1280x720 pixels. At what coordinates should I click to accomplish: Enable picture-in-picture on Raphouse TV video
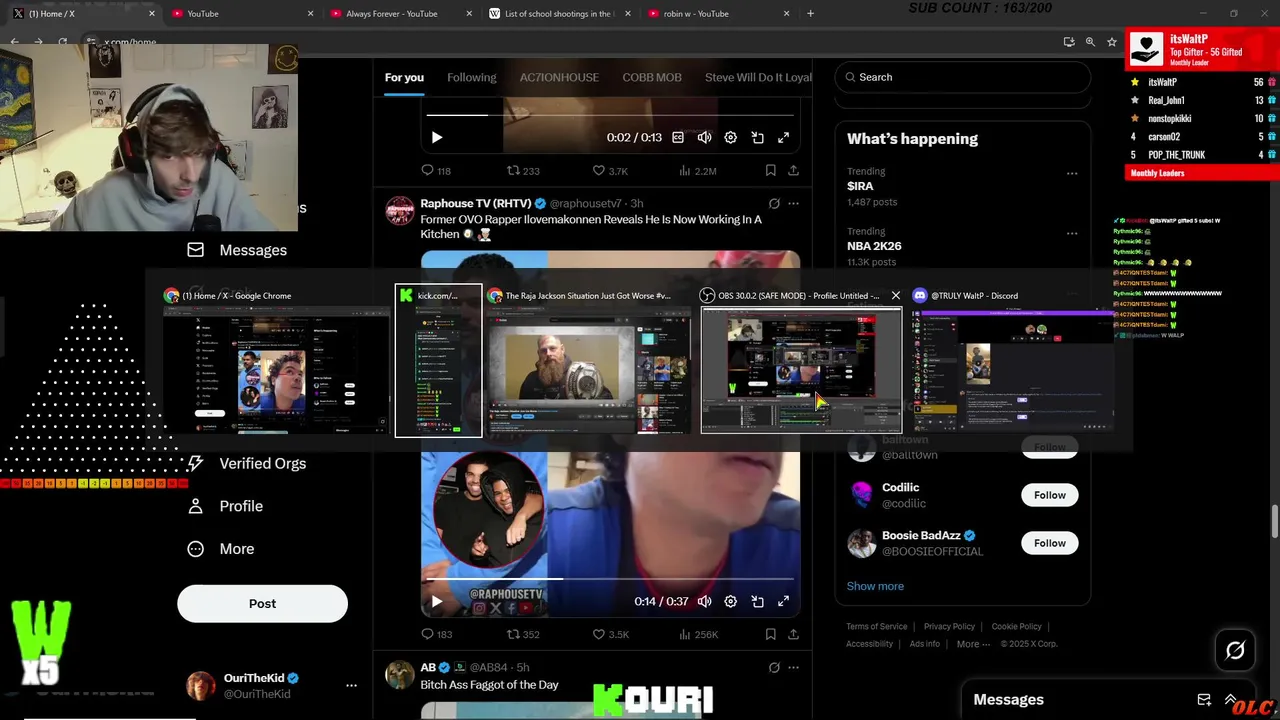pyautogui.click(x=757, y=601)
